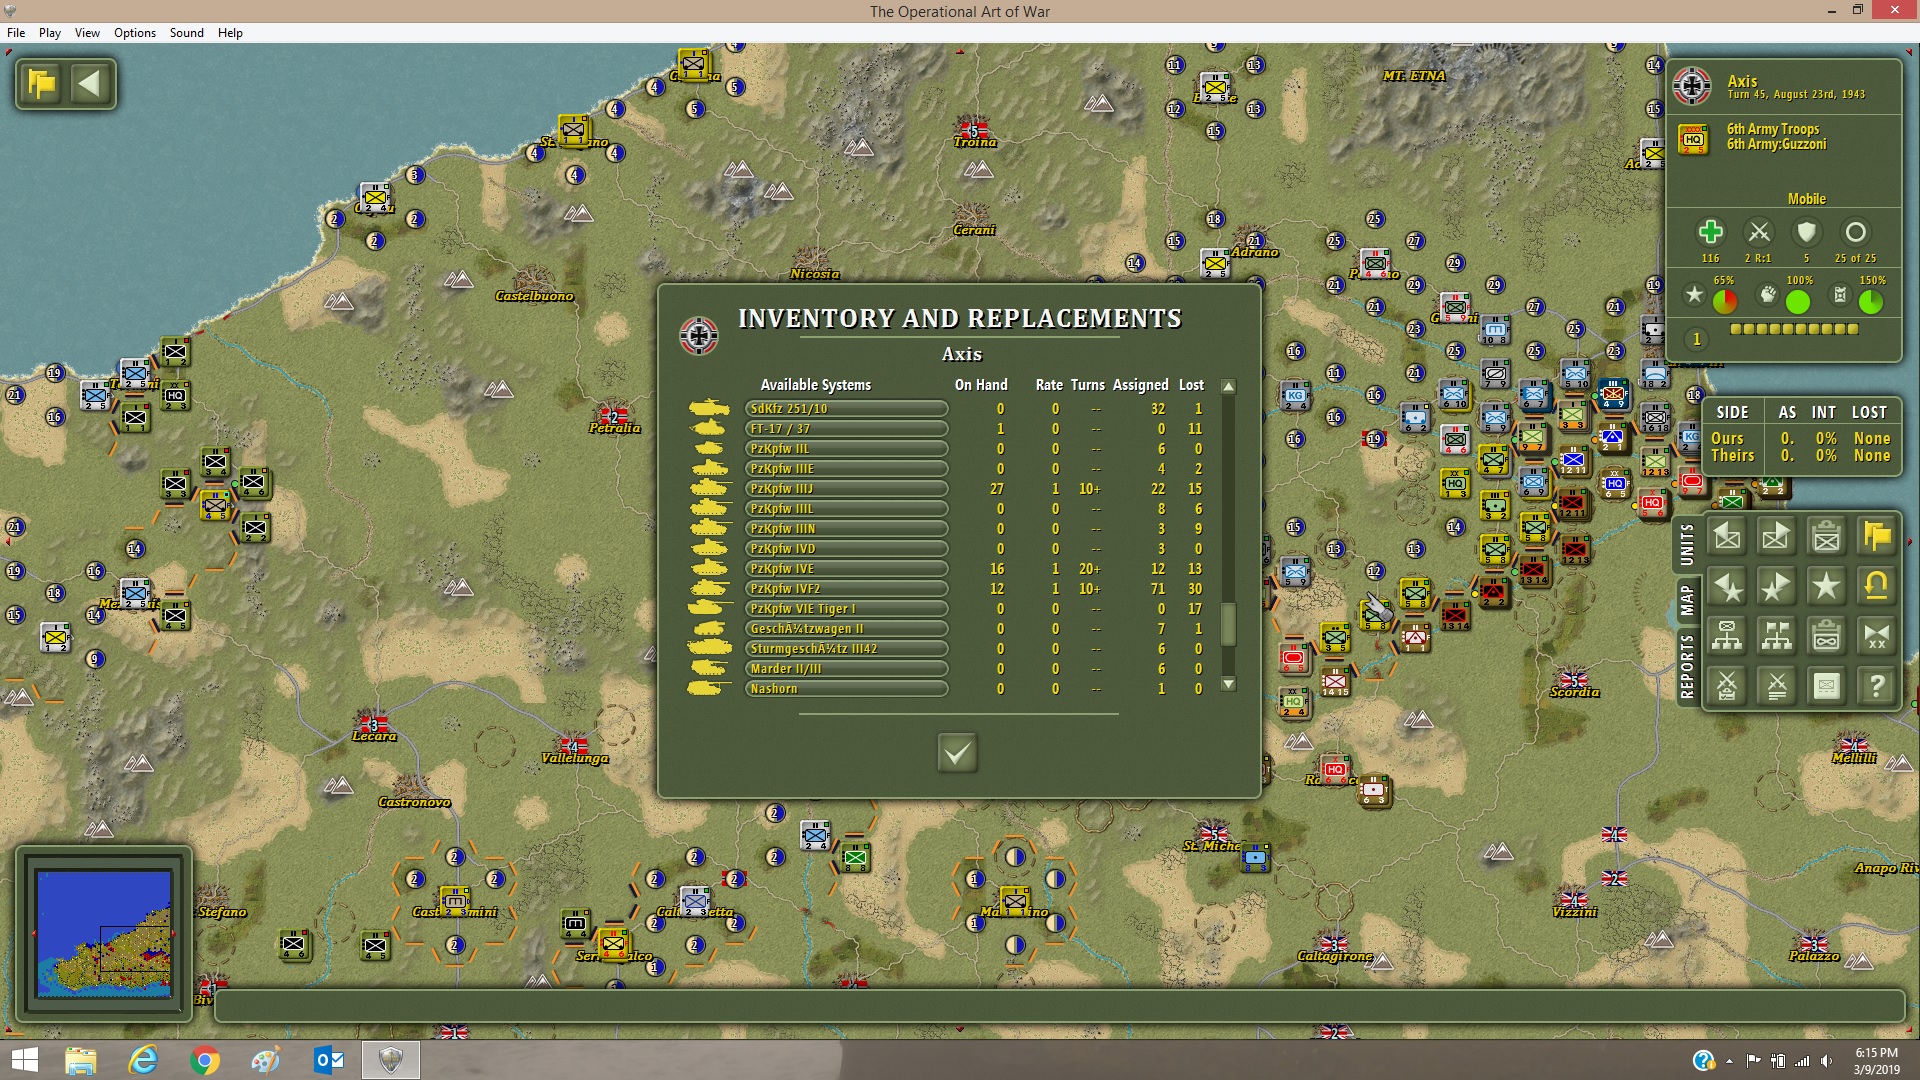Click the next formation star-arrow icon
This screenshot has width=1920, height=1080.
[x=1777, y=587]
